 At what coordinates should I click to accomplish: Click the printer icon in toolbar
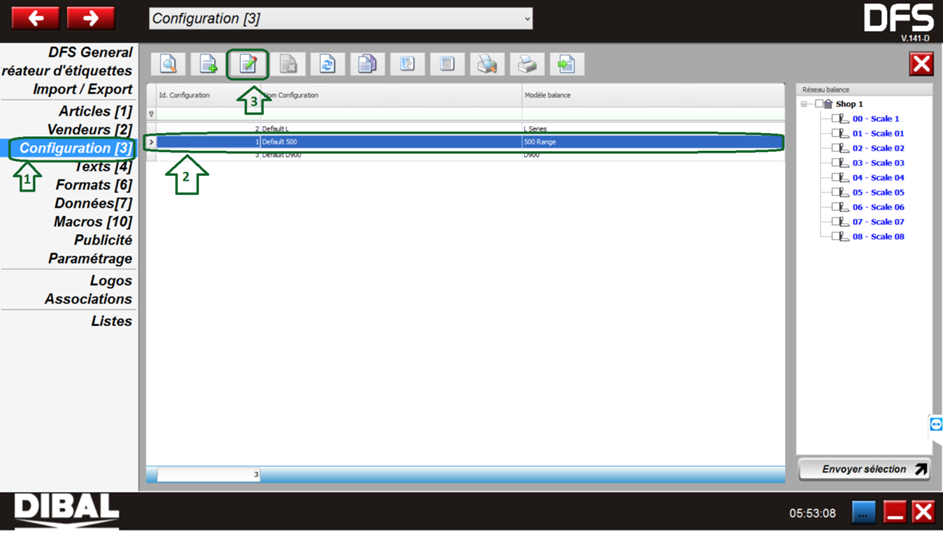527,64
